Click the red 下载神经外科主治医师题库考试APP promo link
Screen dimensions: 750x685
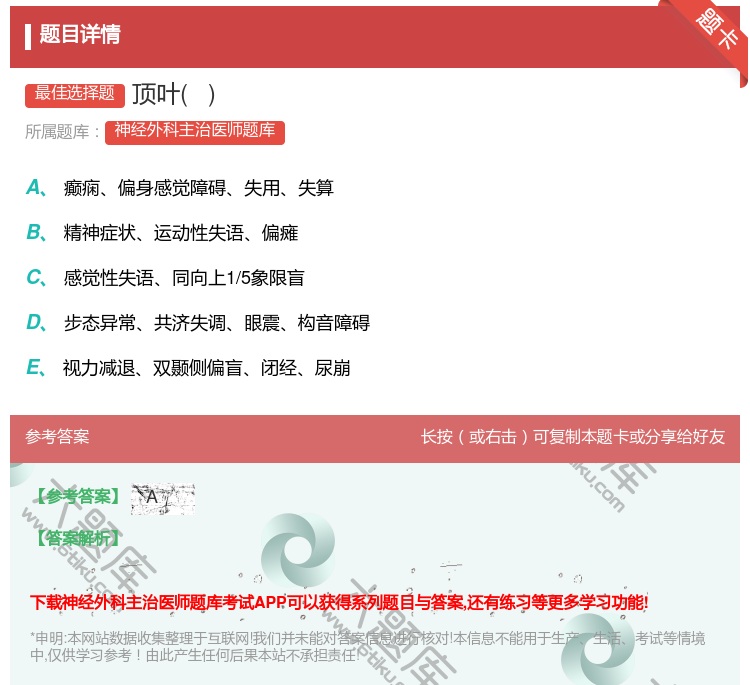(x=339, y=602)
